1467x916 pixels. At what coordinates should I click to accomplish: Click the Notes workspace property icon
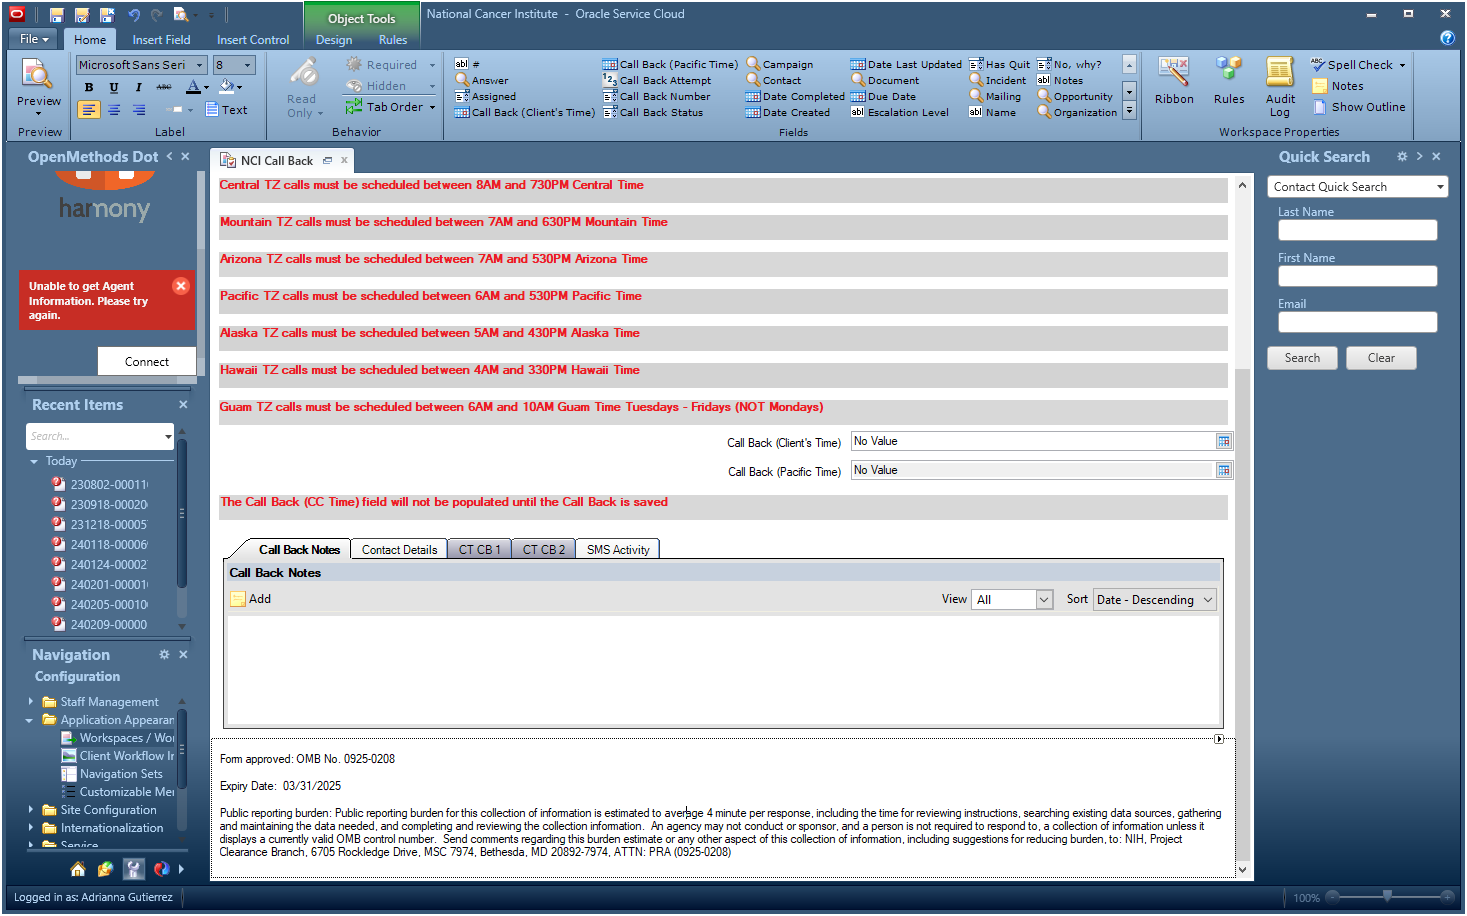click(1319, 86)
